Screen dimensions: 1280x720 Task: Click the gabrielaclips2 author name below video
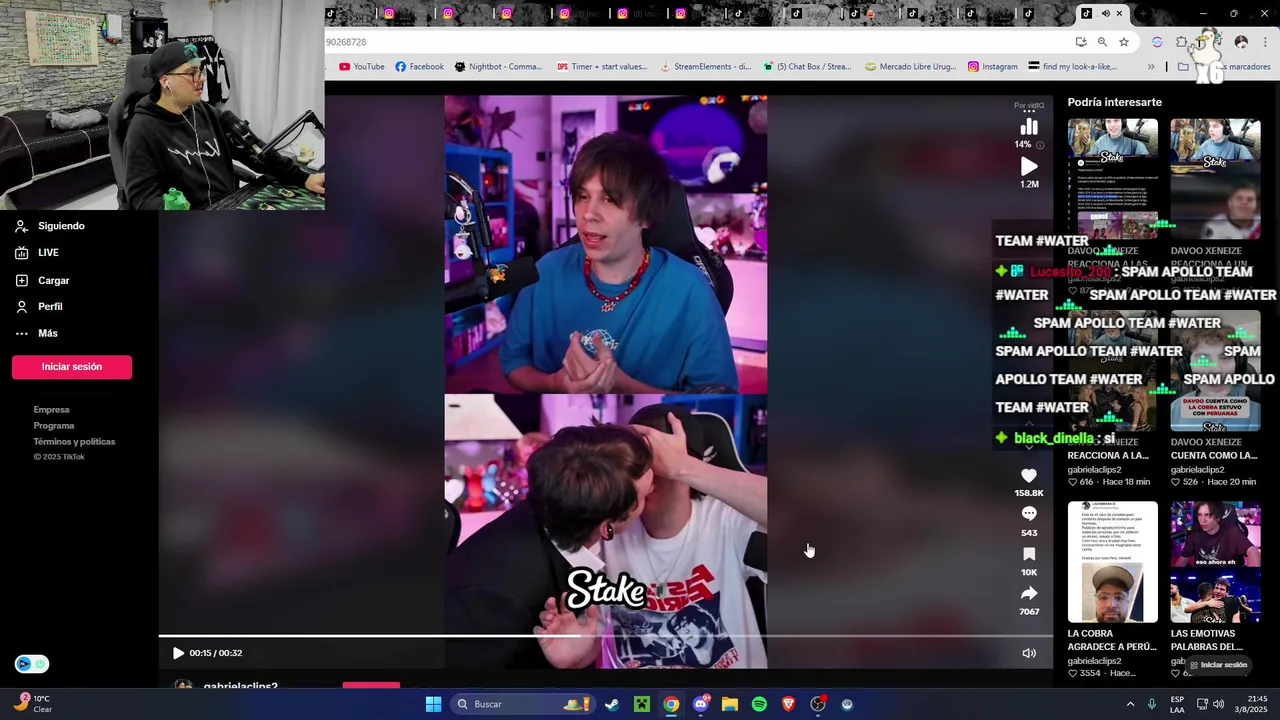(x=240, y=686)
